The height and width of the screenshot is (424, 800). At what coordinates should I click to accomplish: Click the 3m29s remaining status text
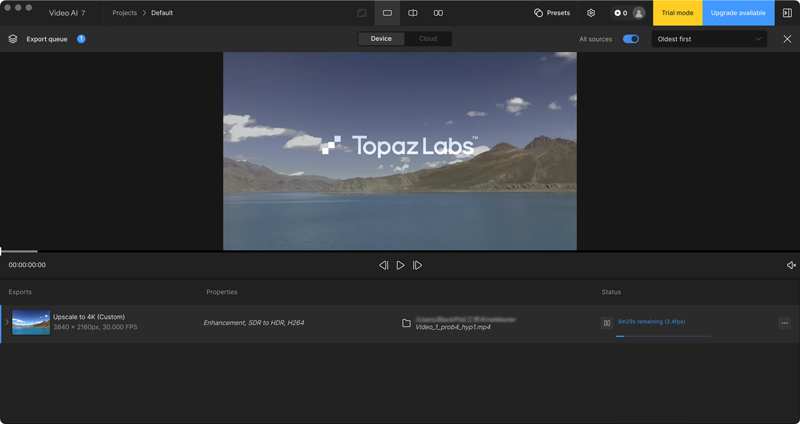pos(651,322)
